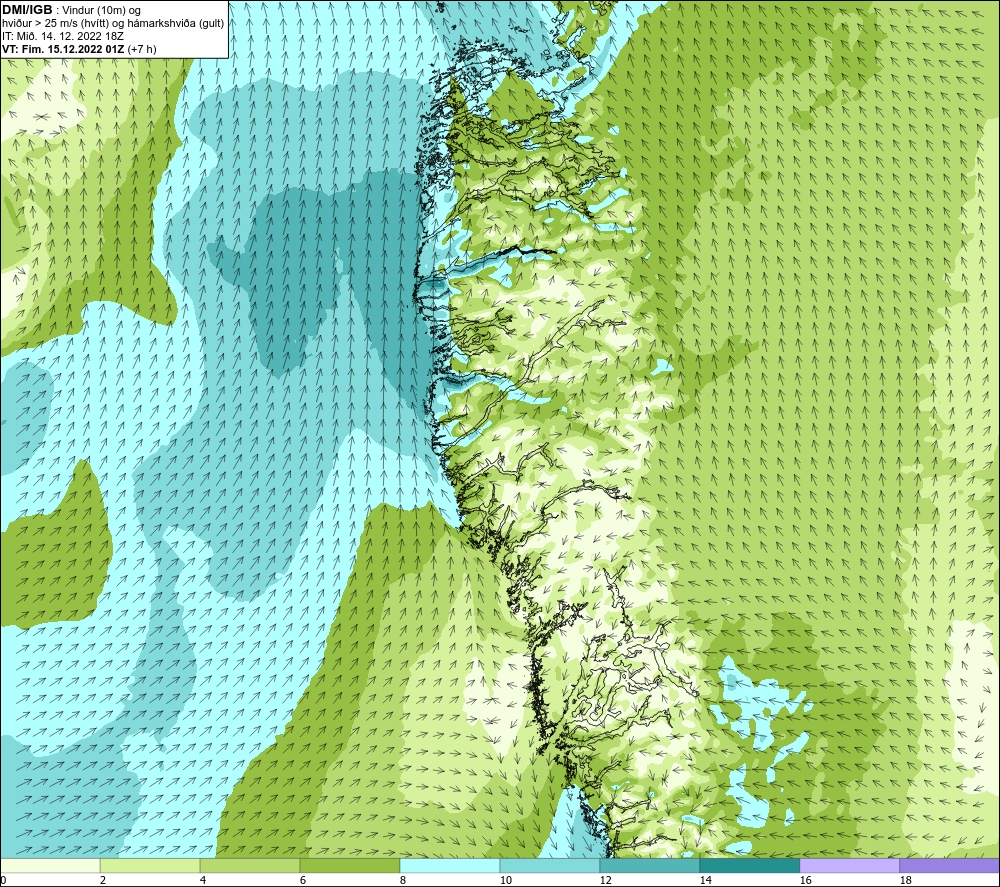
Task: Click the teal 12–14 m/s legend swatch
Action: coord(650,865)
